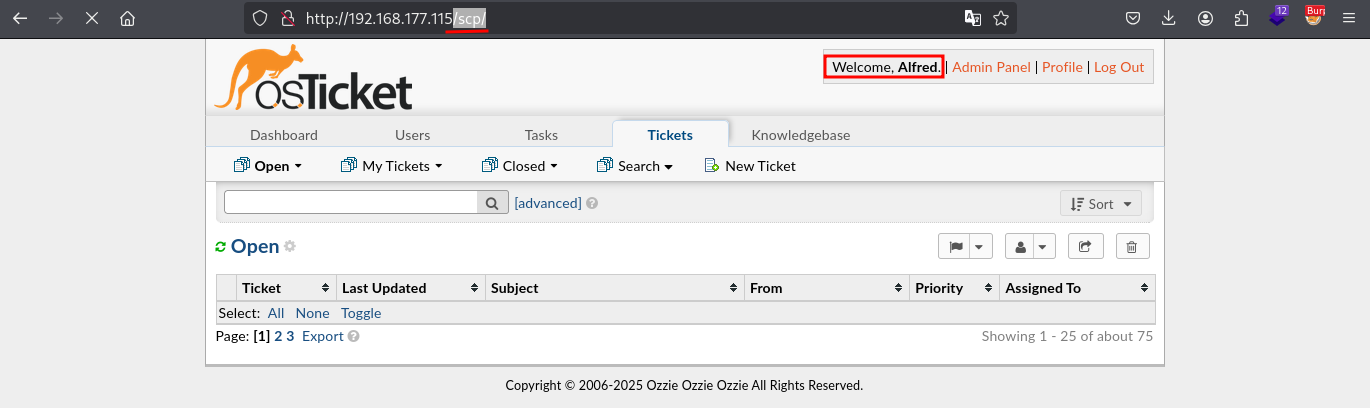Click the transfer tickets arrow icon
Viewport: 1370px width, 408px height.
click(1085, 246)
